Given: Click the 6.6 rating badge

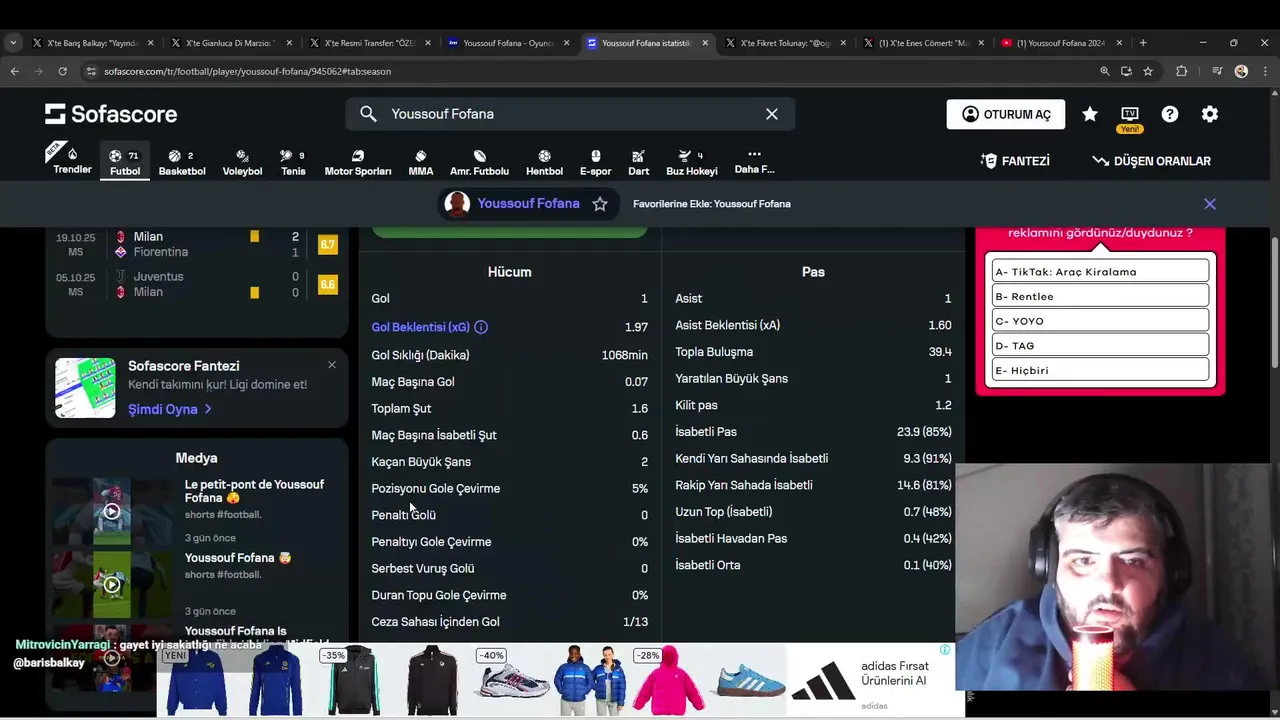Looking at the screenshot, I should point(328,284).
